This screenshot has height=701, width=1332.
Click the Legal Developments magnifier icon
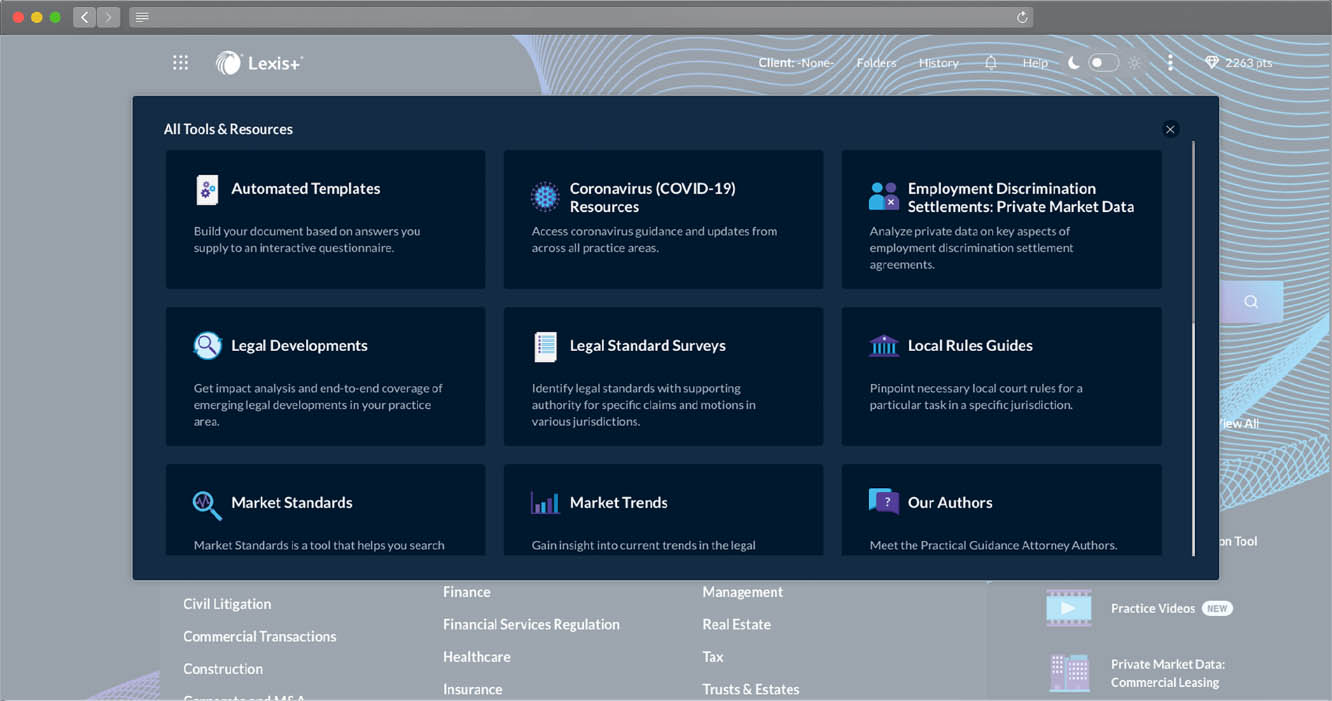(207, 346)
